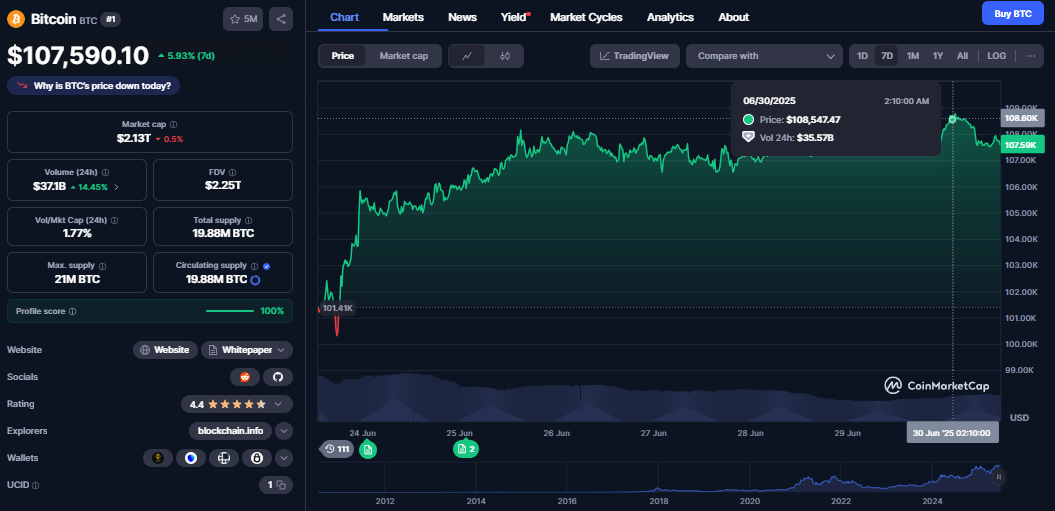1055x511 pixels.
Task: Open the third wallet icon
Action: click(224, 458)
